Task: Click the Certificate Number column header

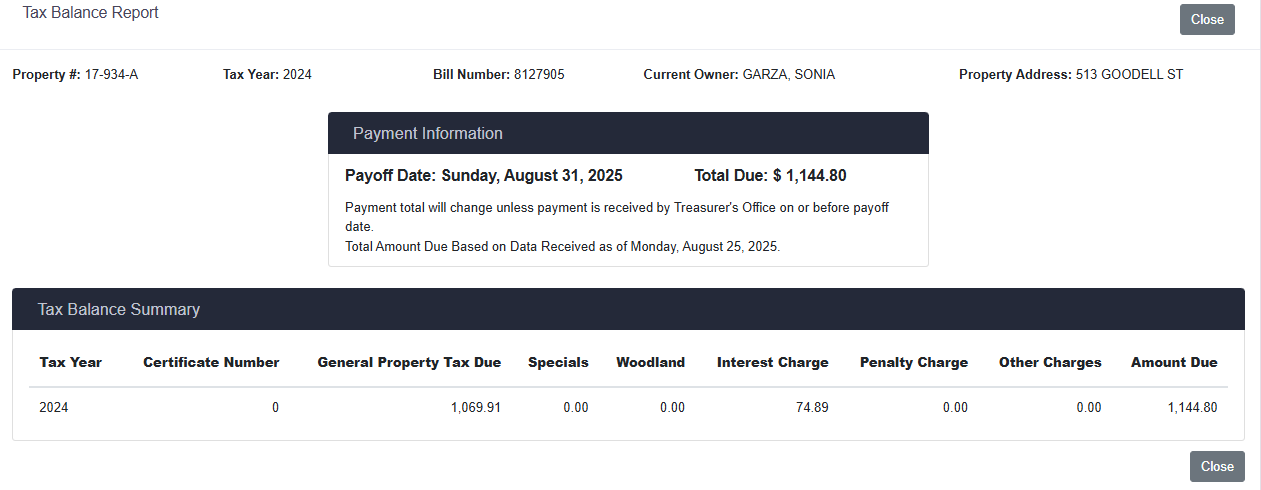Action: [211, 363]
